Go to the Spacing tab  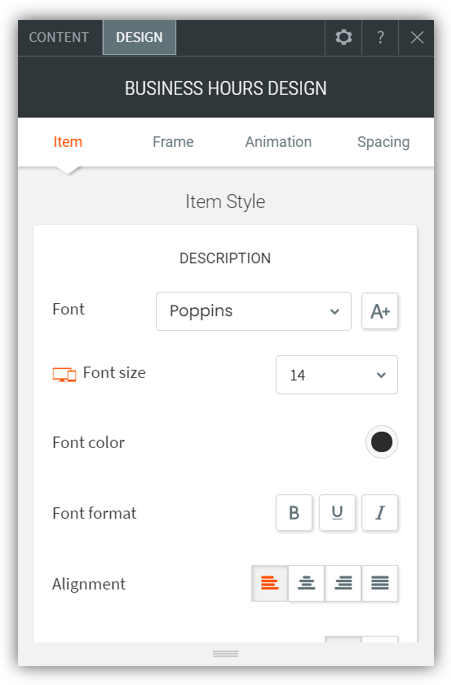383,142
